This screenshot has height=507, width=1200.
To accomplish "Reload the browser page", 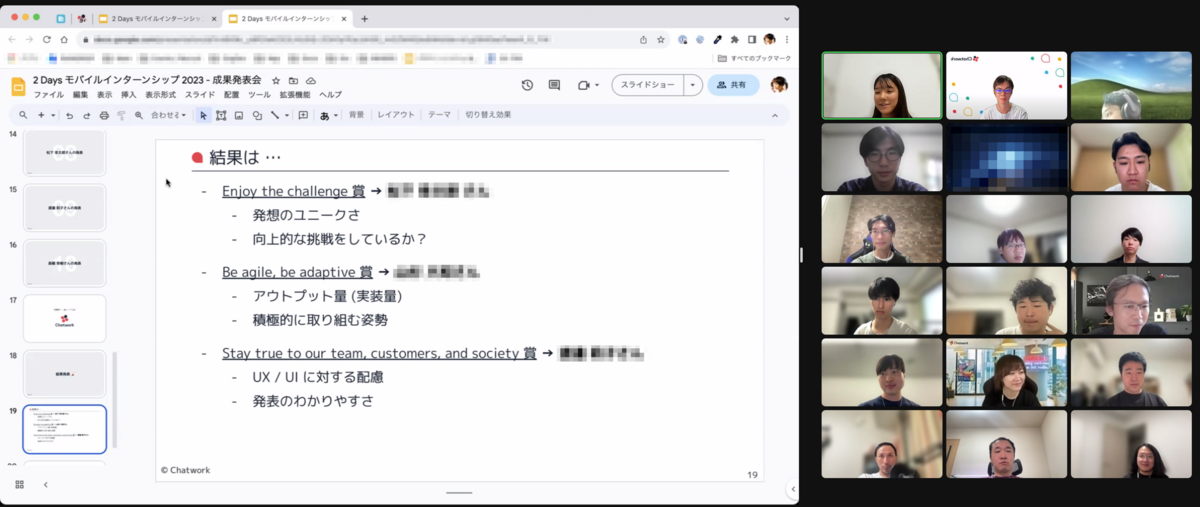I will (x=46, y=40).
